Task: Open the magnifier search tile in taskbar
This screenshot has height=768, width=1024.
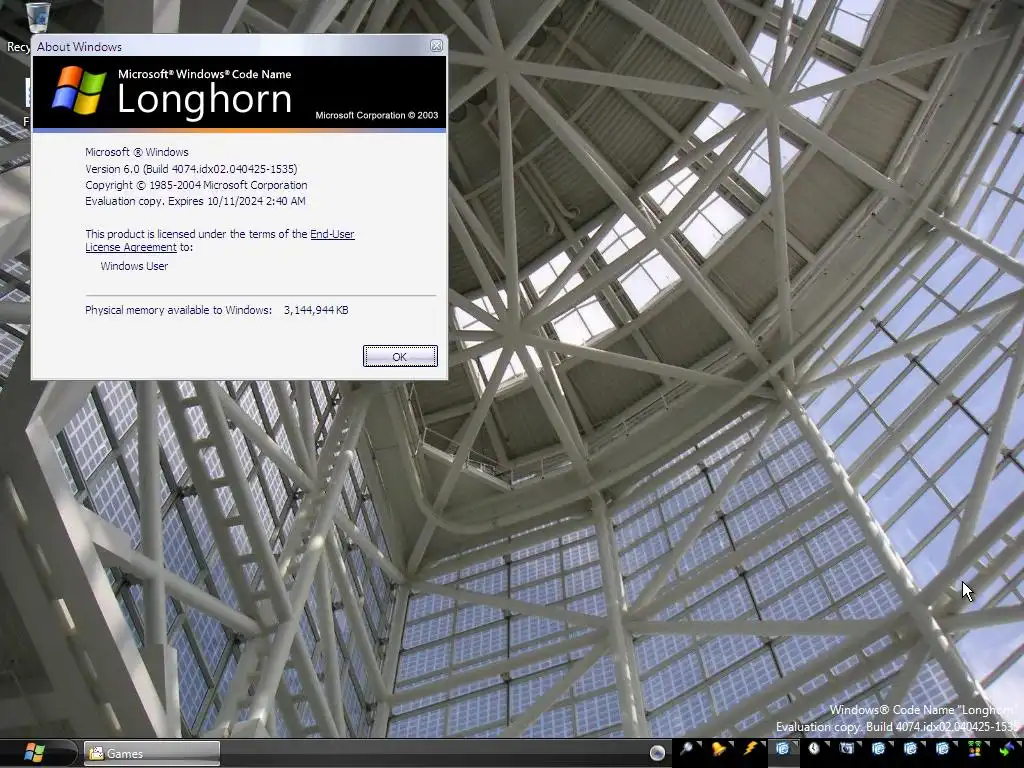Action: point(686,748)
